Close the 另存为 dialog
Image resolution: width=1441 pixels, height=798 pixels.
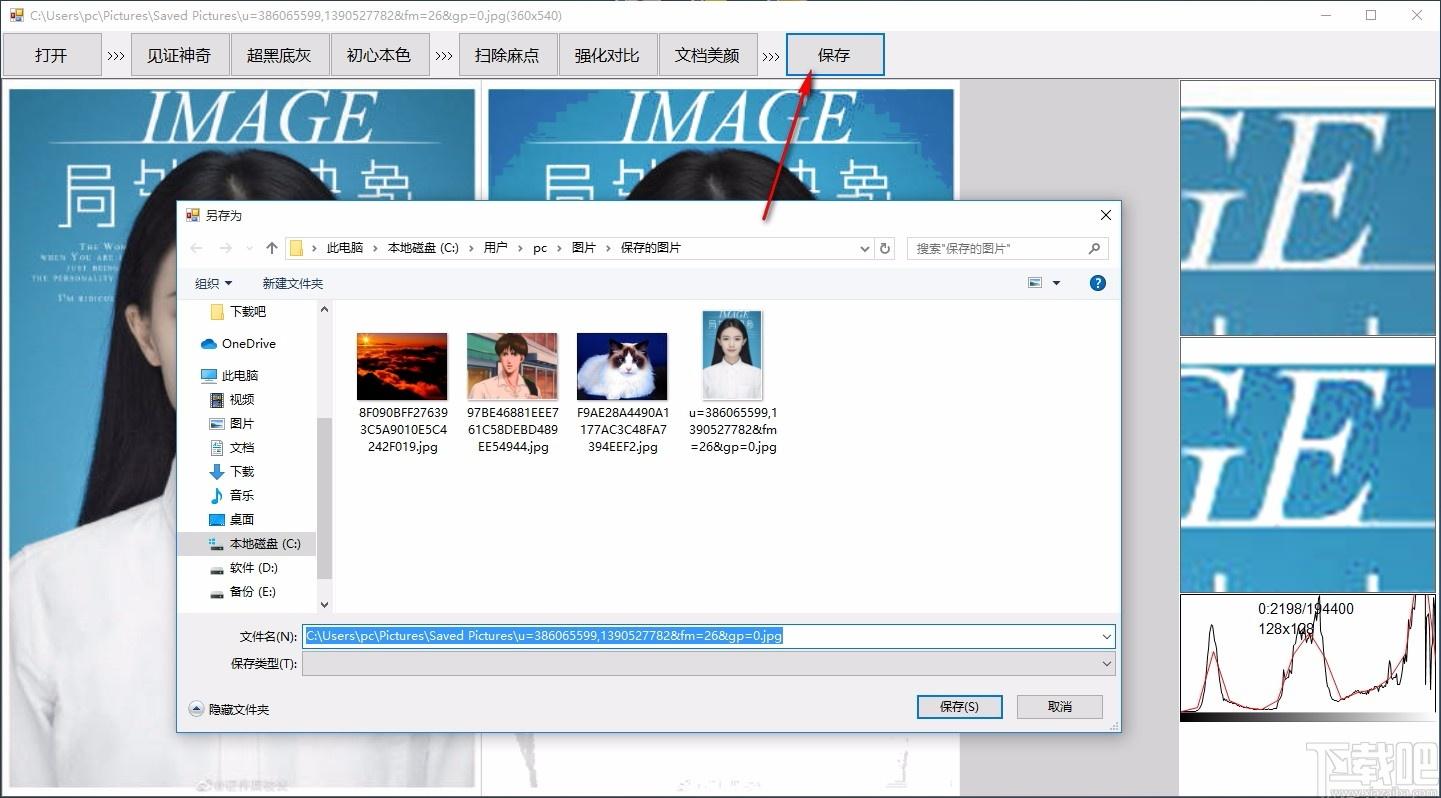tap(1105, 215)
